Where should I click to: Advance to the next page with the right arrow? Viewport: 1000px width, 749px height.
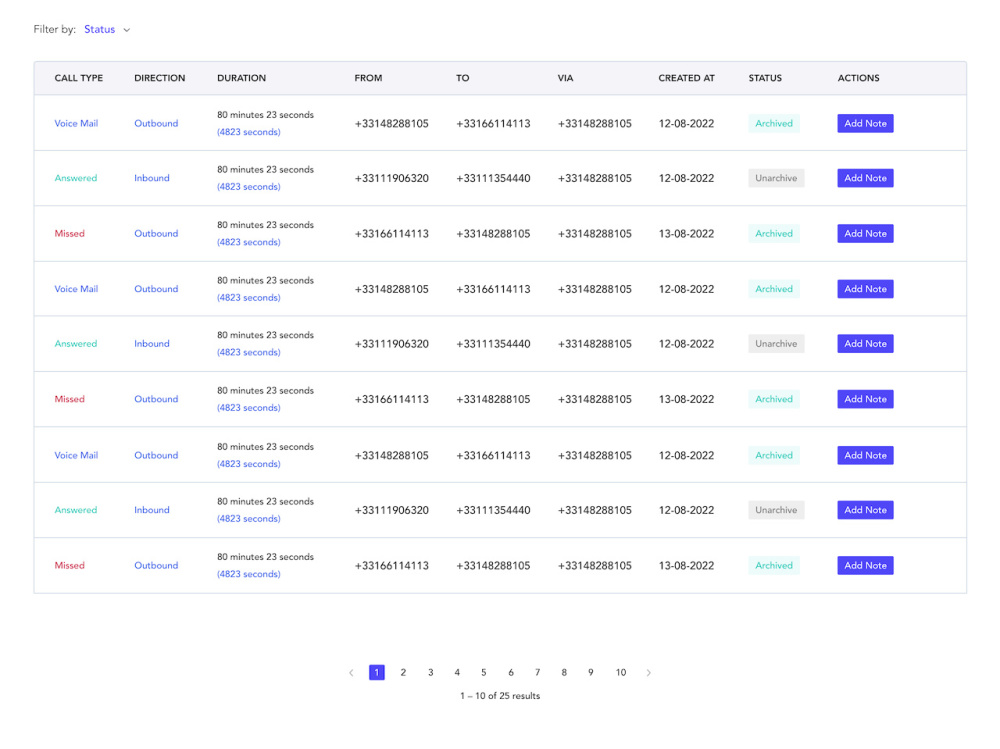649,672
